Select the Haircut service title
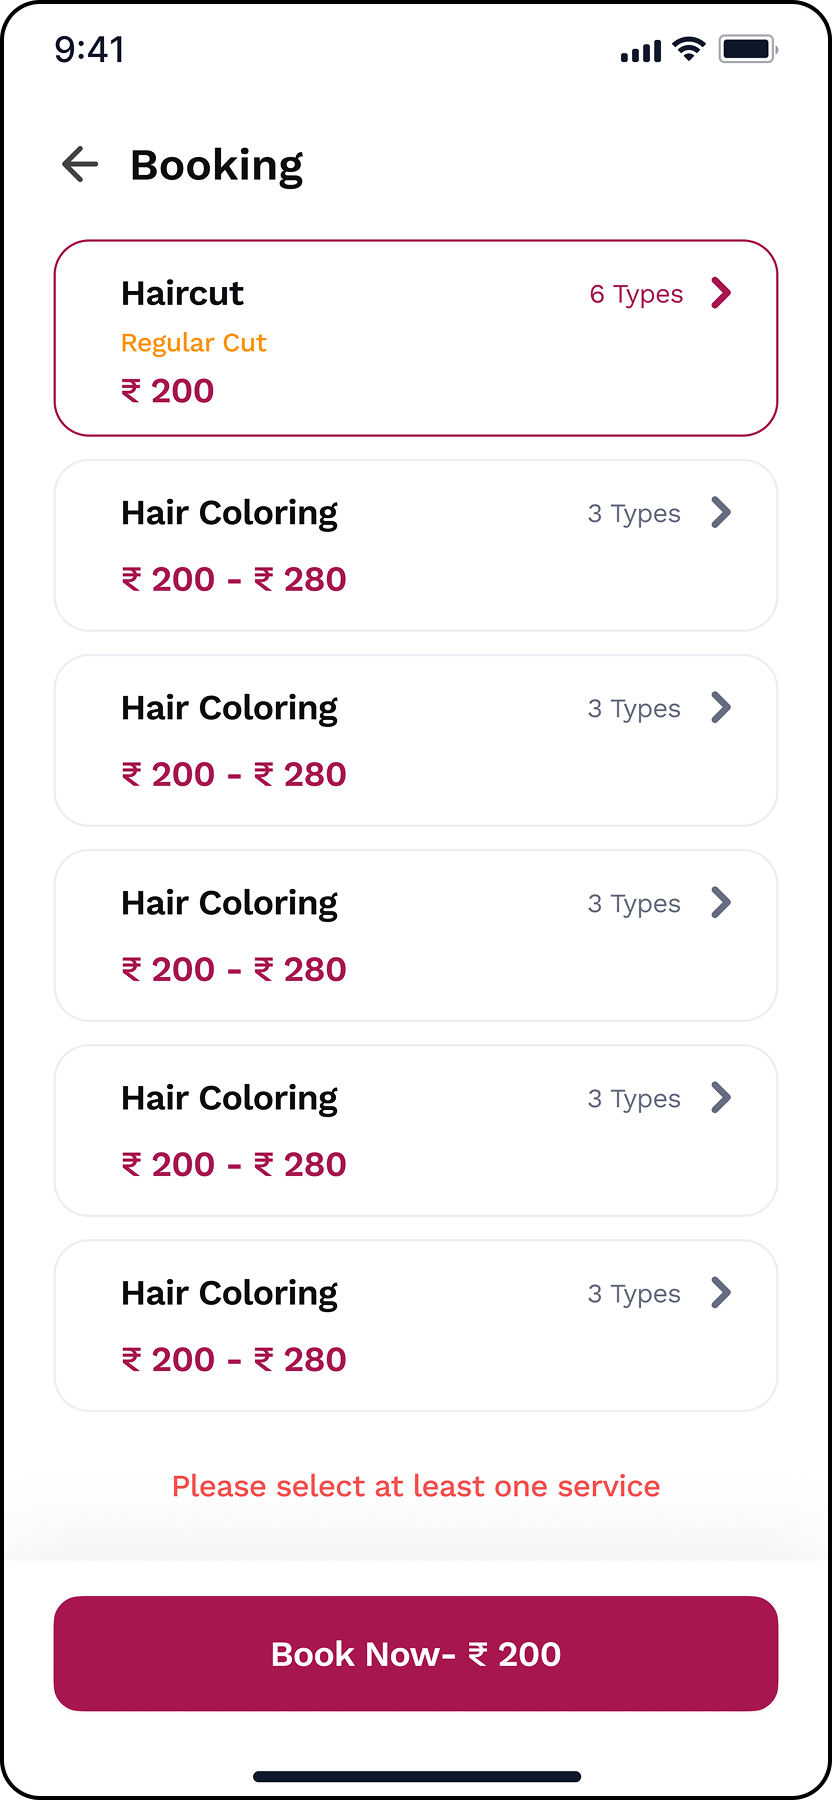This screenshot has width=832, height=1800. coord(182,293)
